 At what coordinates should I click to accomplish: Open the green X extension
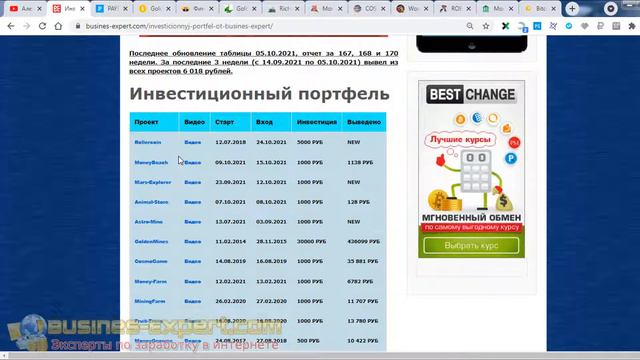click(x=505, y=26)
